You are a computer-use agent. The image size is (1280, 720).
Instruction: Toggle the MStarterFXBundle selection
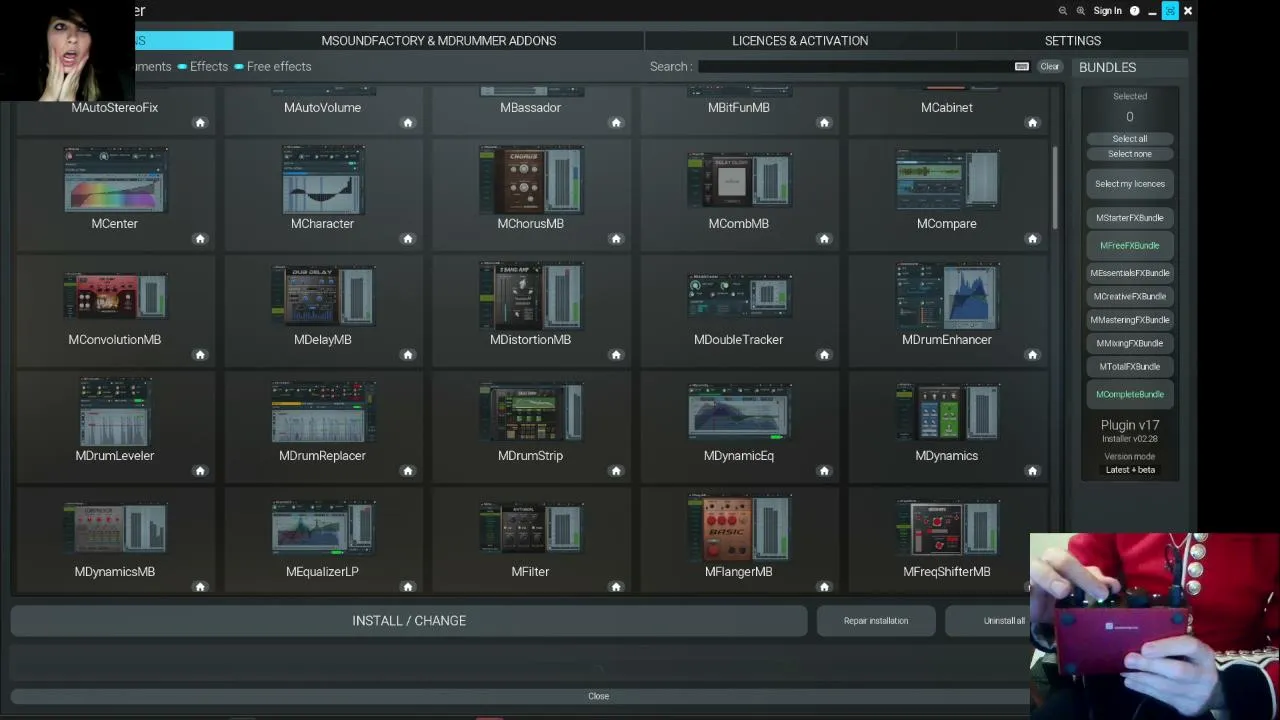pyautogui.click(x=1130, y=218)
